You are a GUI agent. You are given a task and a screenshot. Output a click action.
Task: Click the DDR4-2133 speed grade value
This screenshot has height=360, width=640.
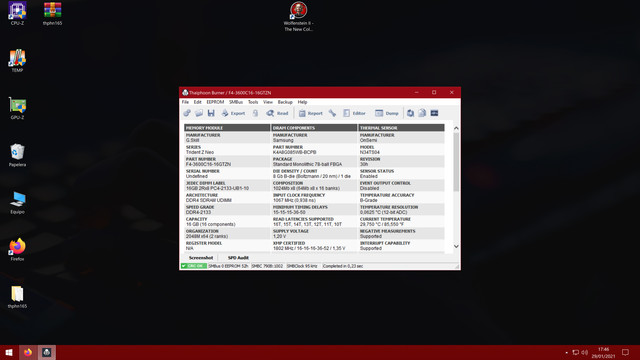[x=199, y=212]
